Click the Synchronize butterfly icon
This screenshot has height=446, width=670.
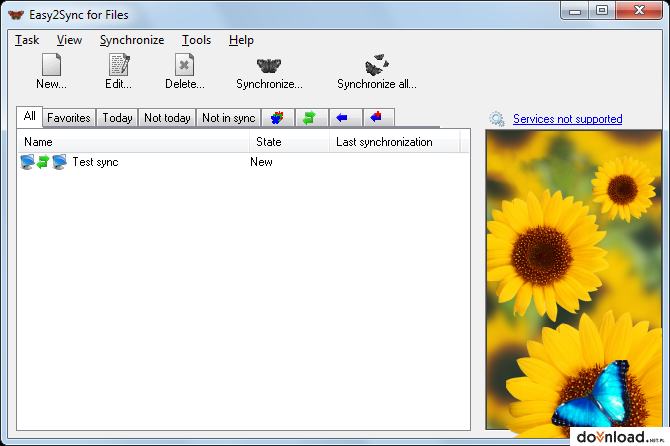pos(269,66)
